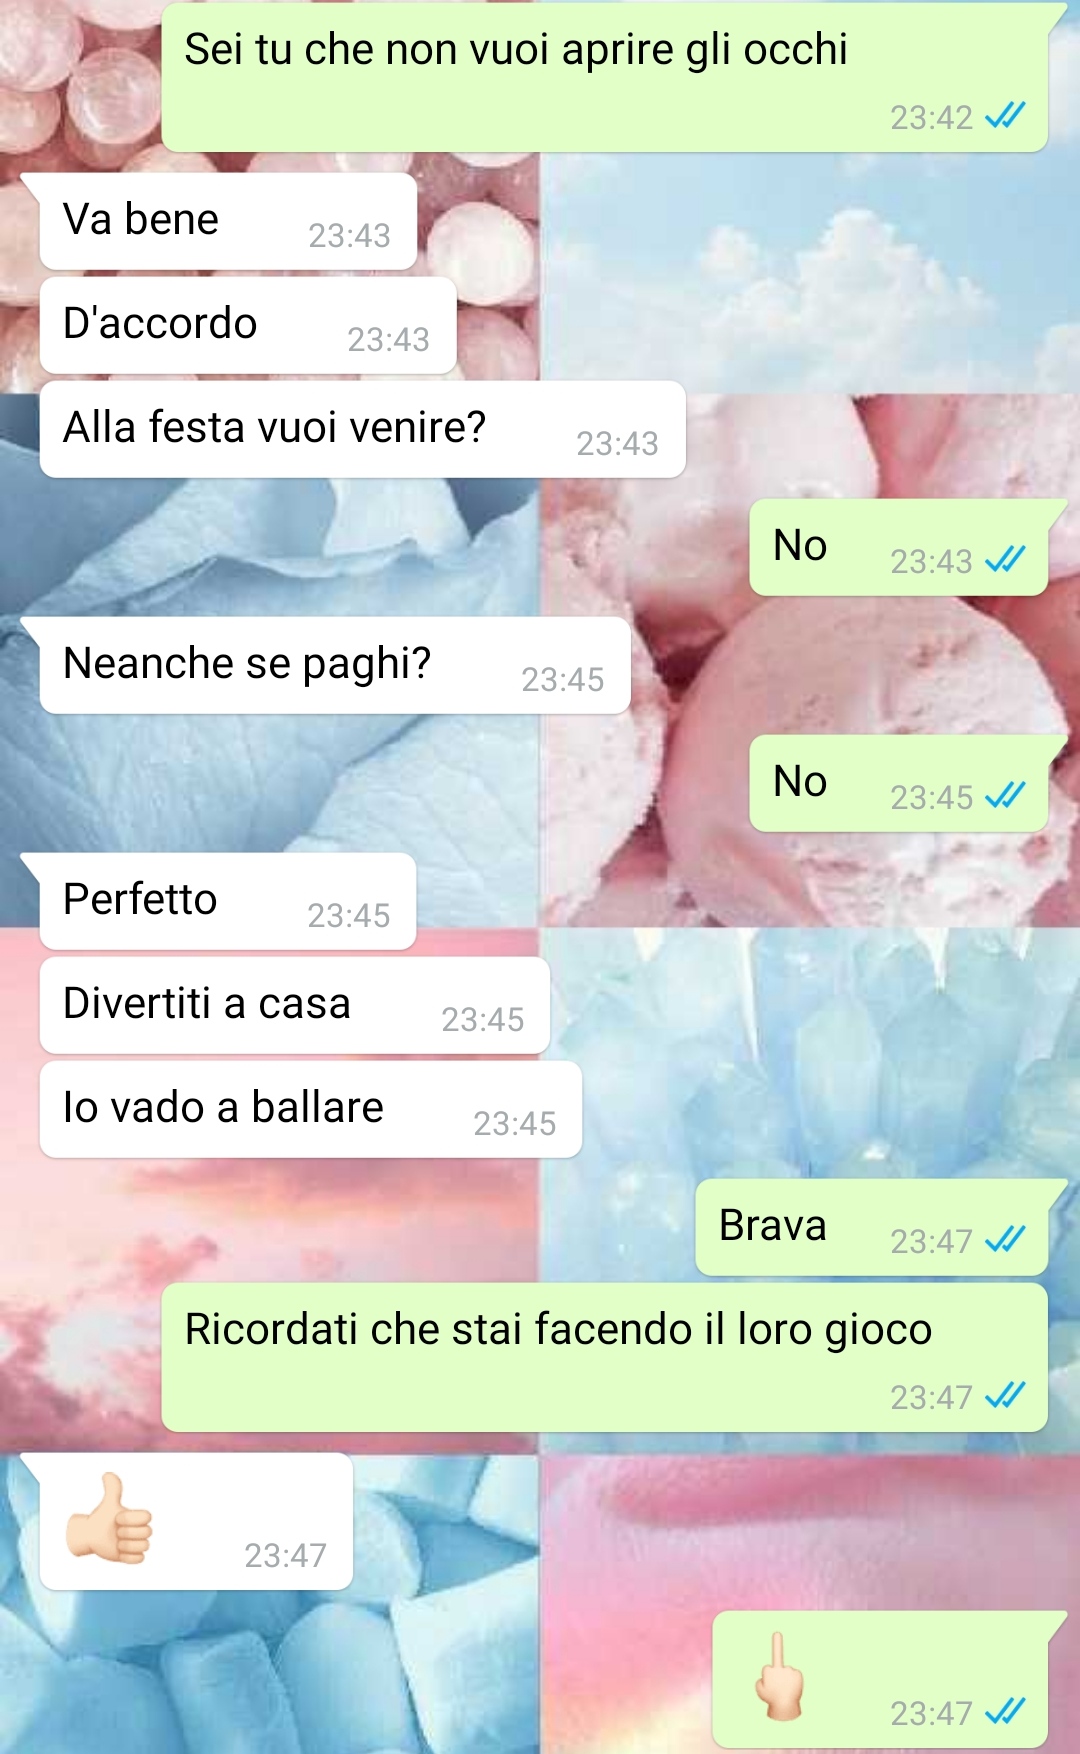Tap blue ticks on 'Sei tu che non vuoi' message
This screenshot has width=1080, height=1754.
[1005, 116]
